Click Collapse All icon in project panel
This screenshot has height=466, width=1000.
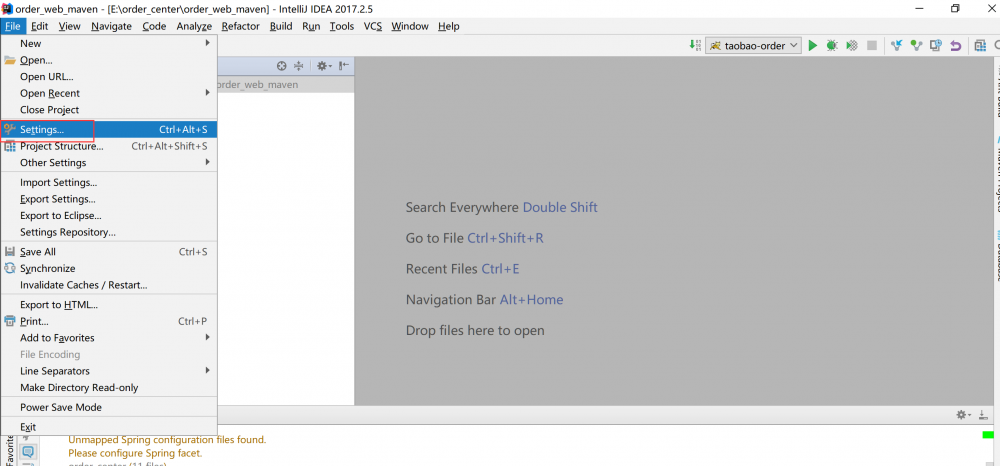pos(298,66)
